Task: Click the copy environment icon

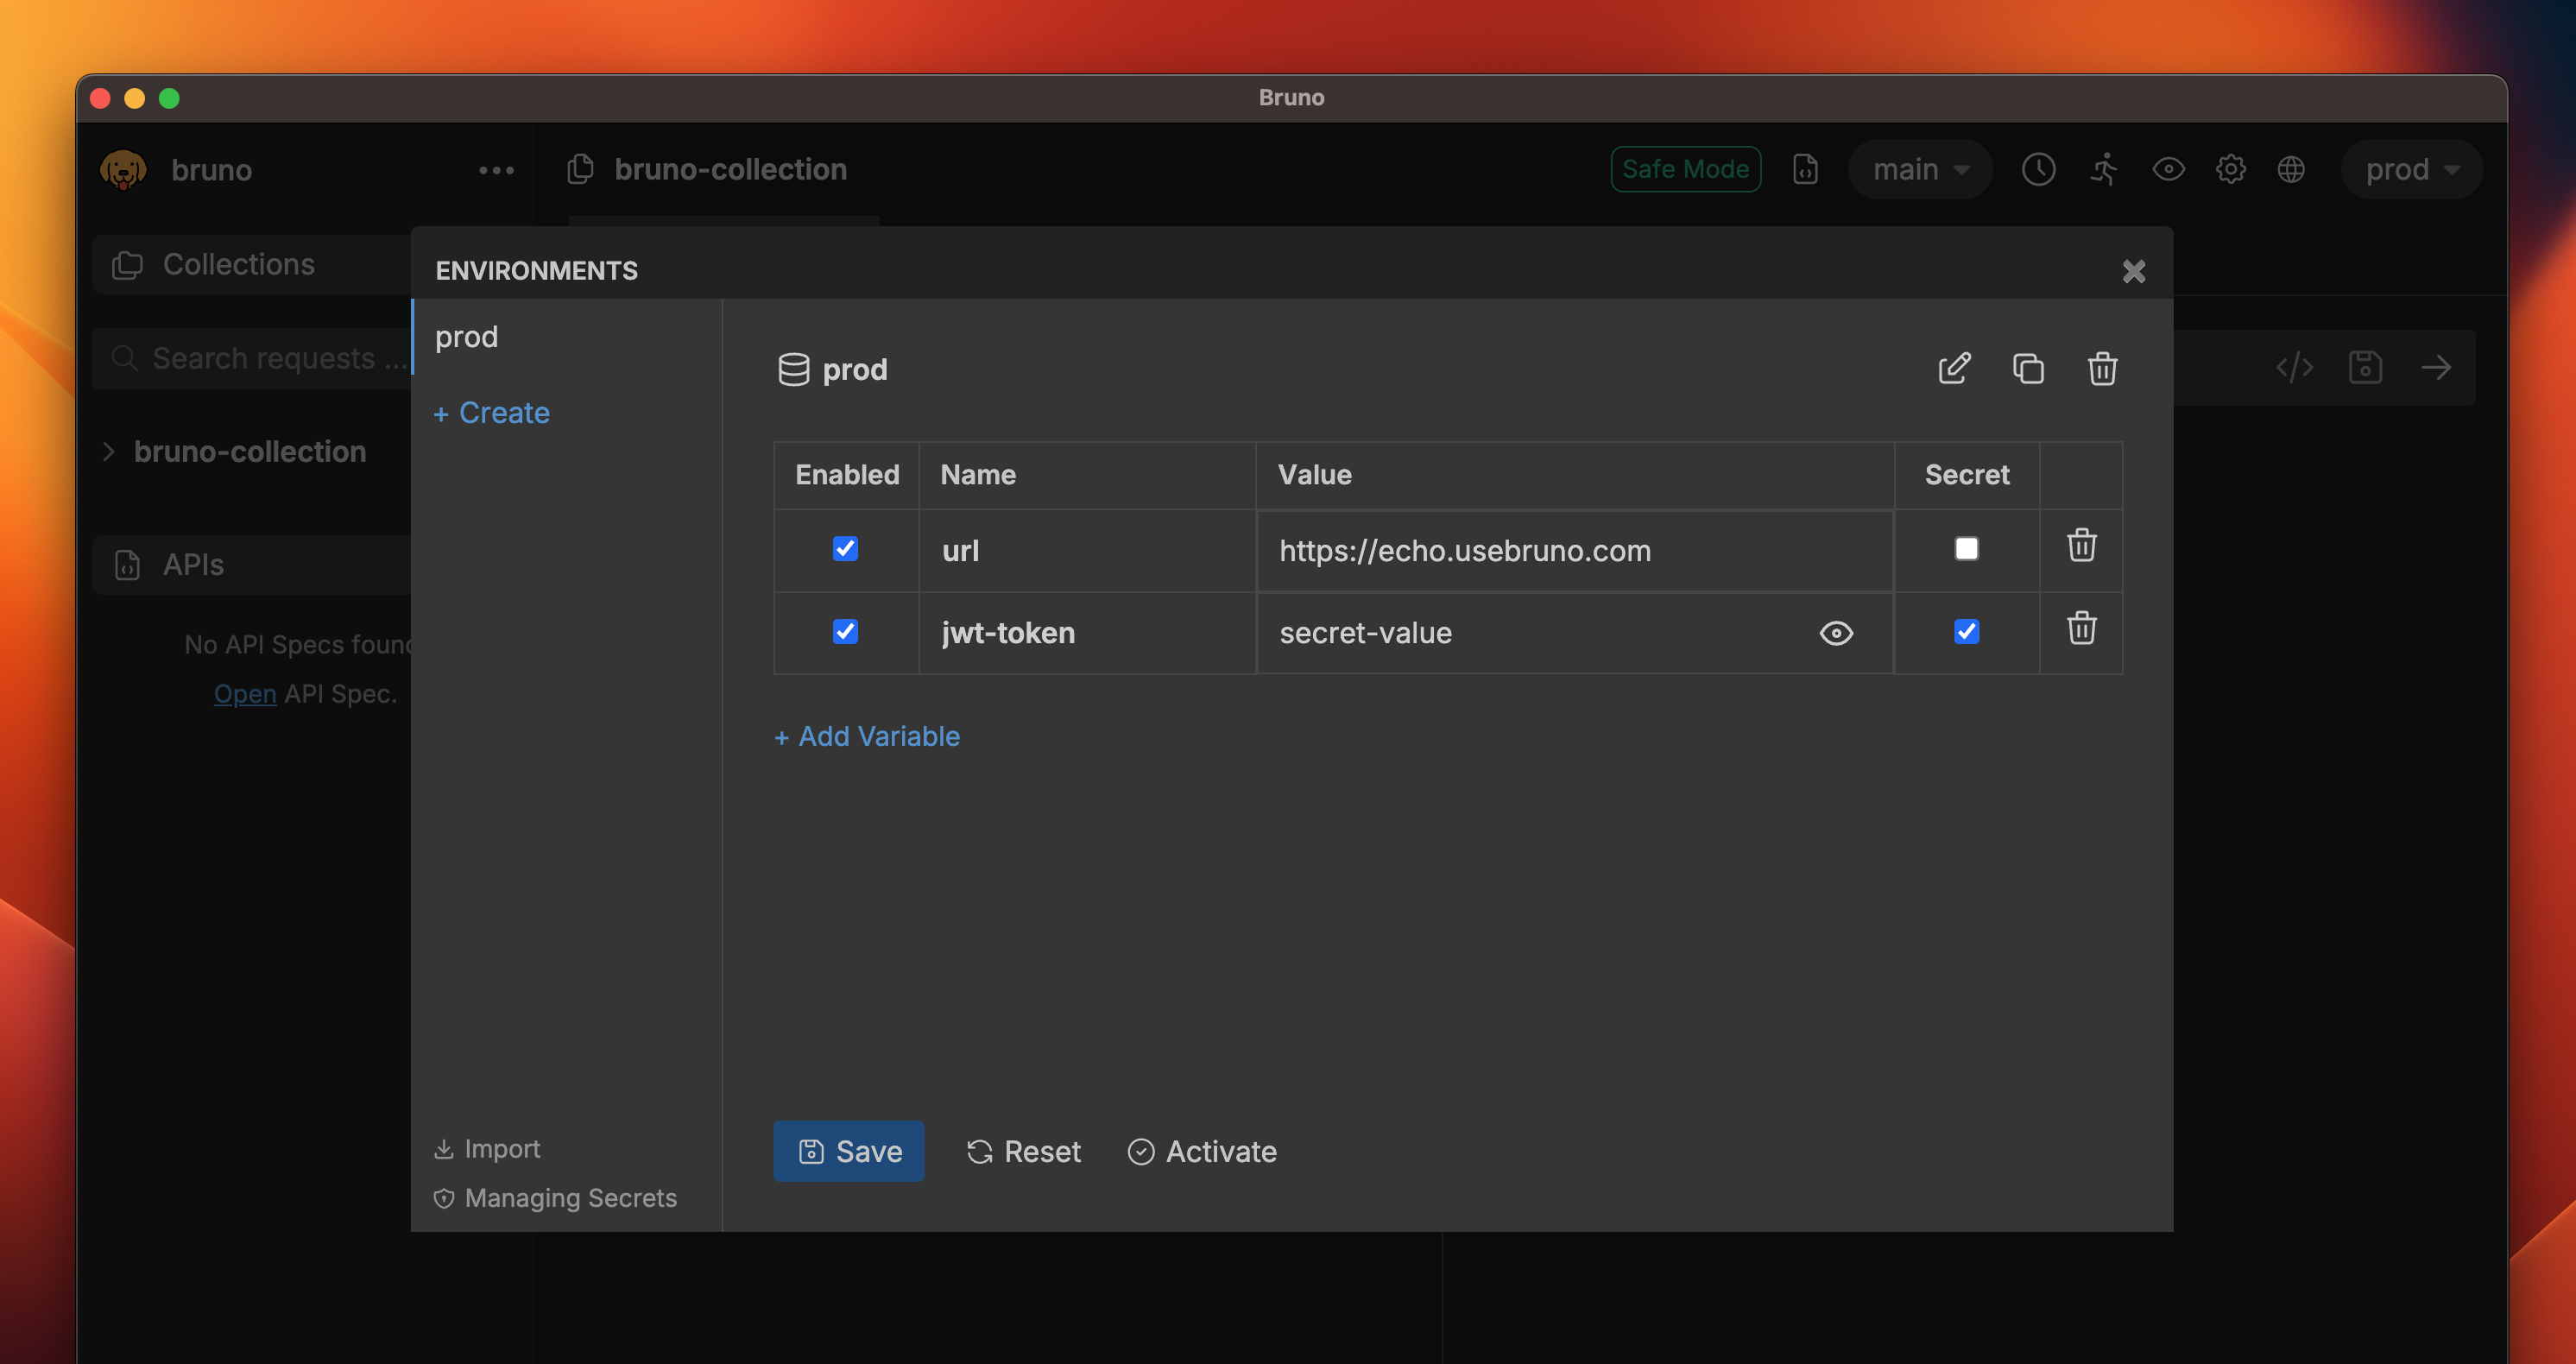Action: [2028, 369]
